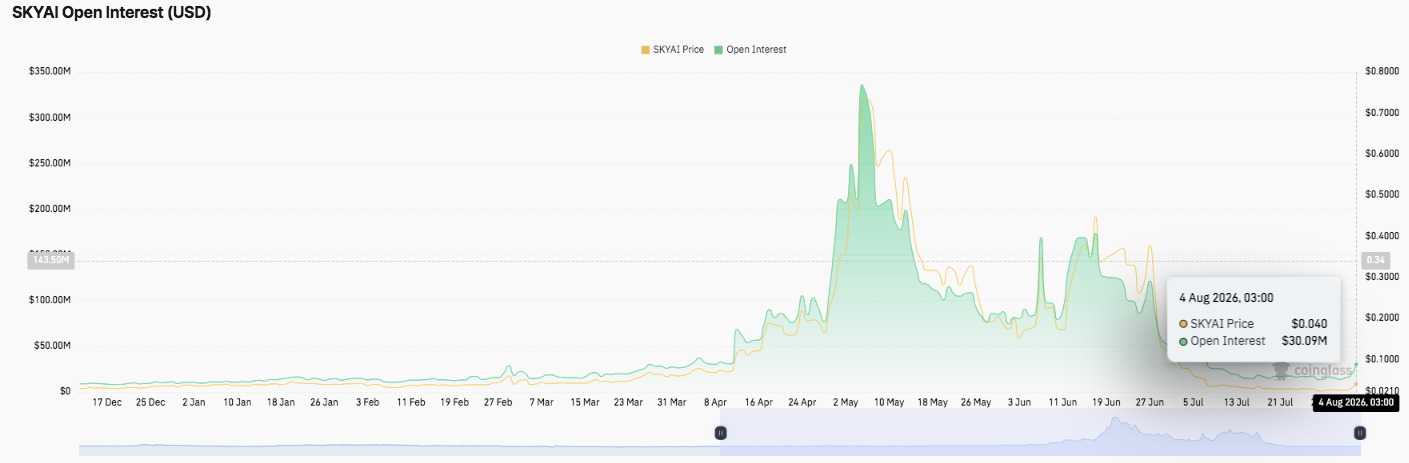Click the $30.09M value in tooltip

click(1304, 341)
